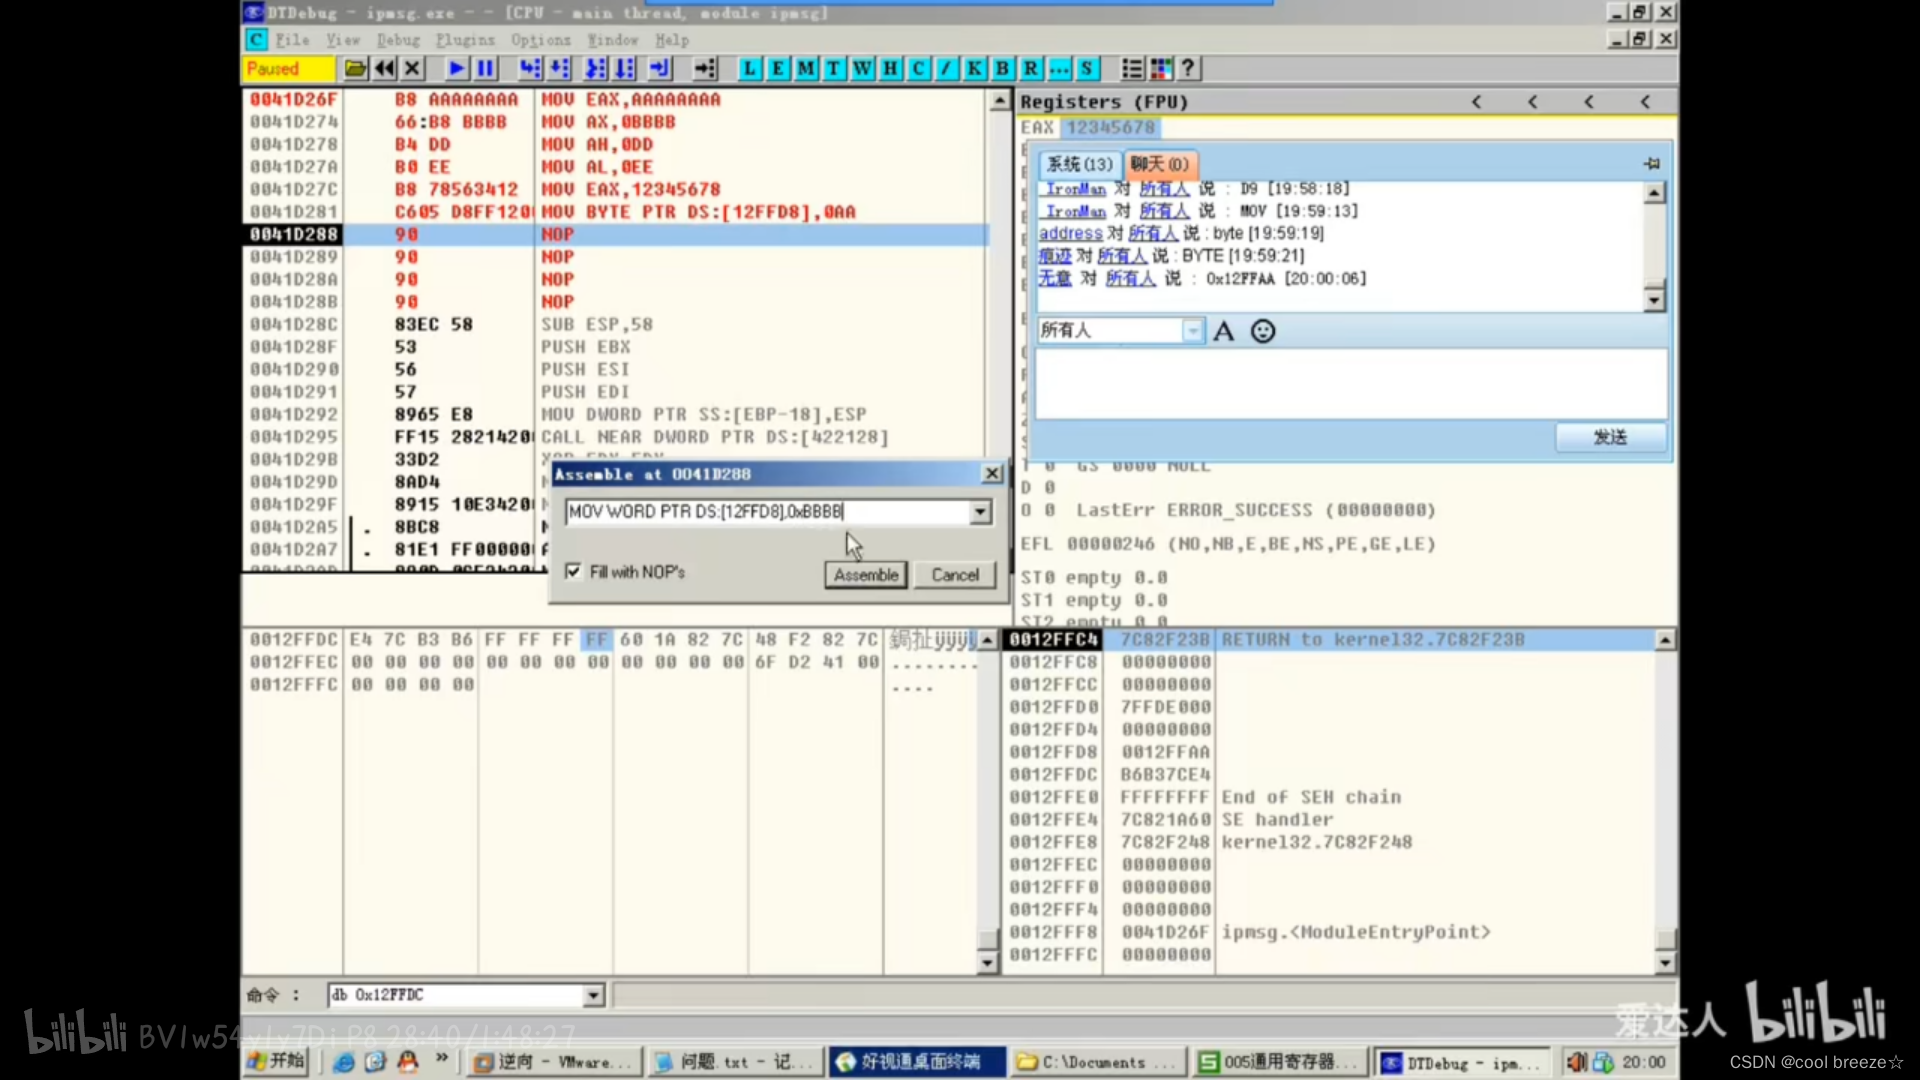The image size is (1920, 1080).
Task: Close the Assemble dialog with its X
Action: (x=991, y=474)
